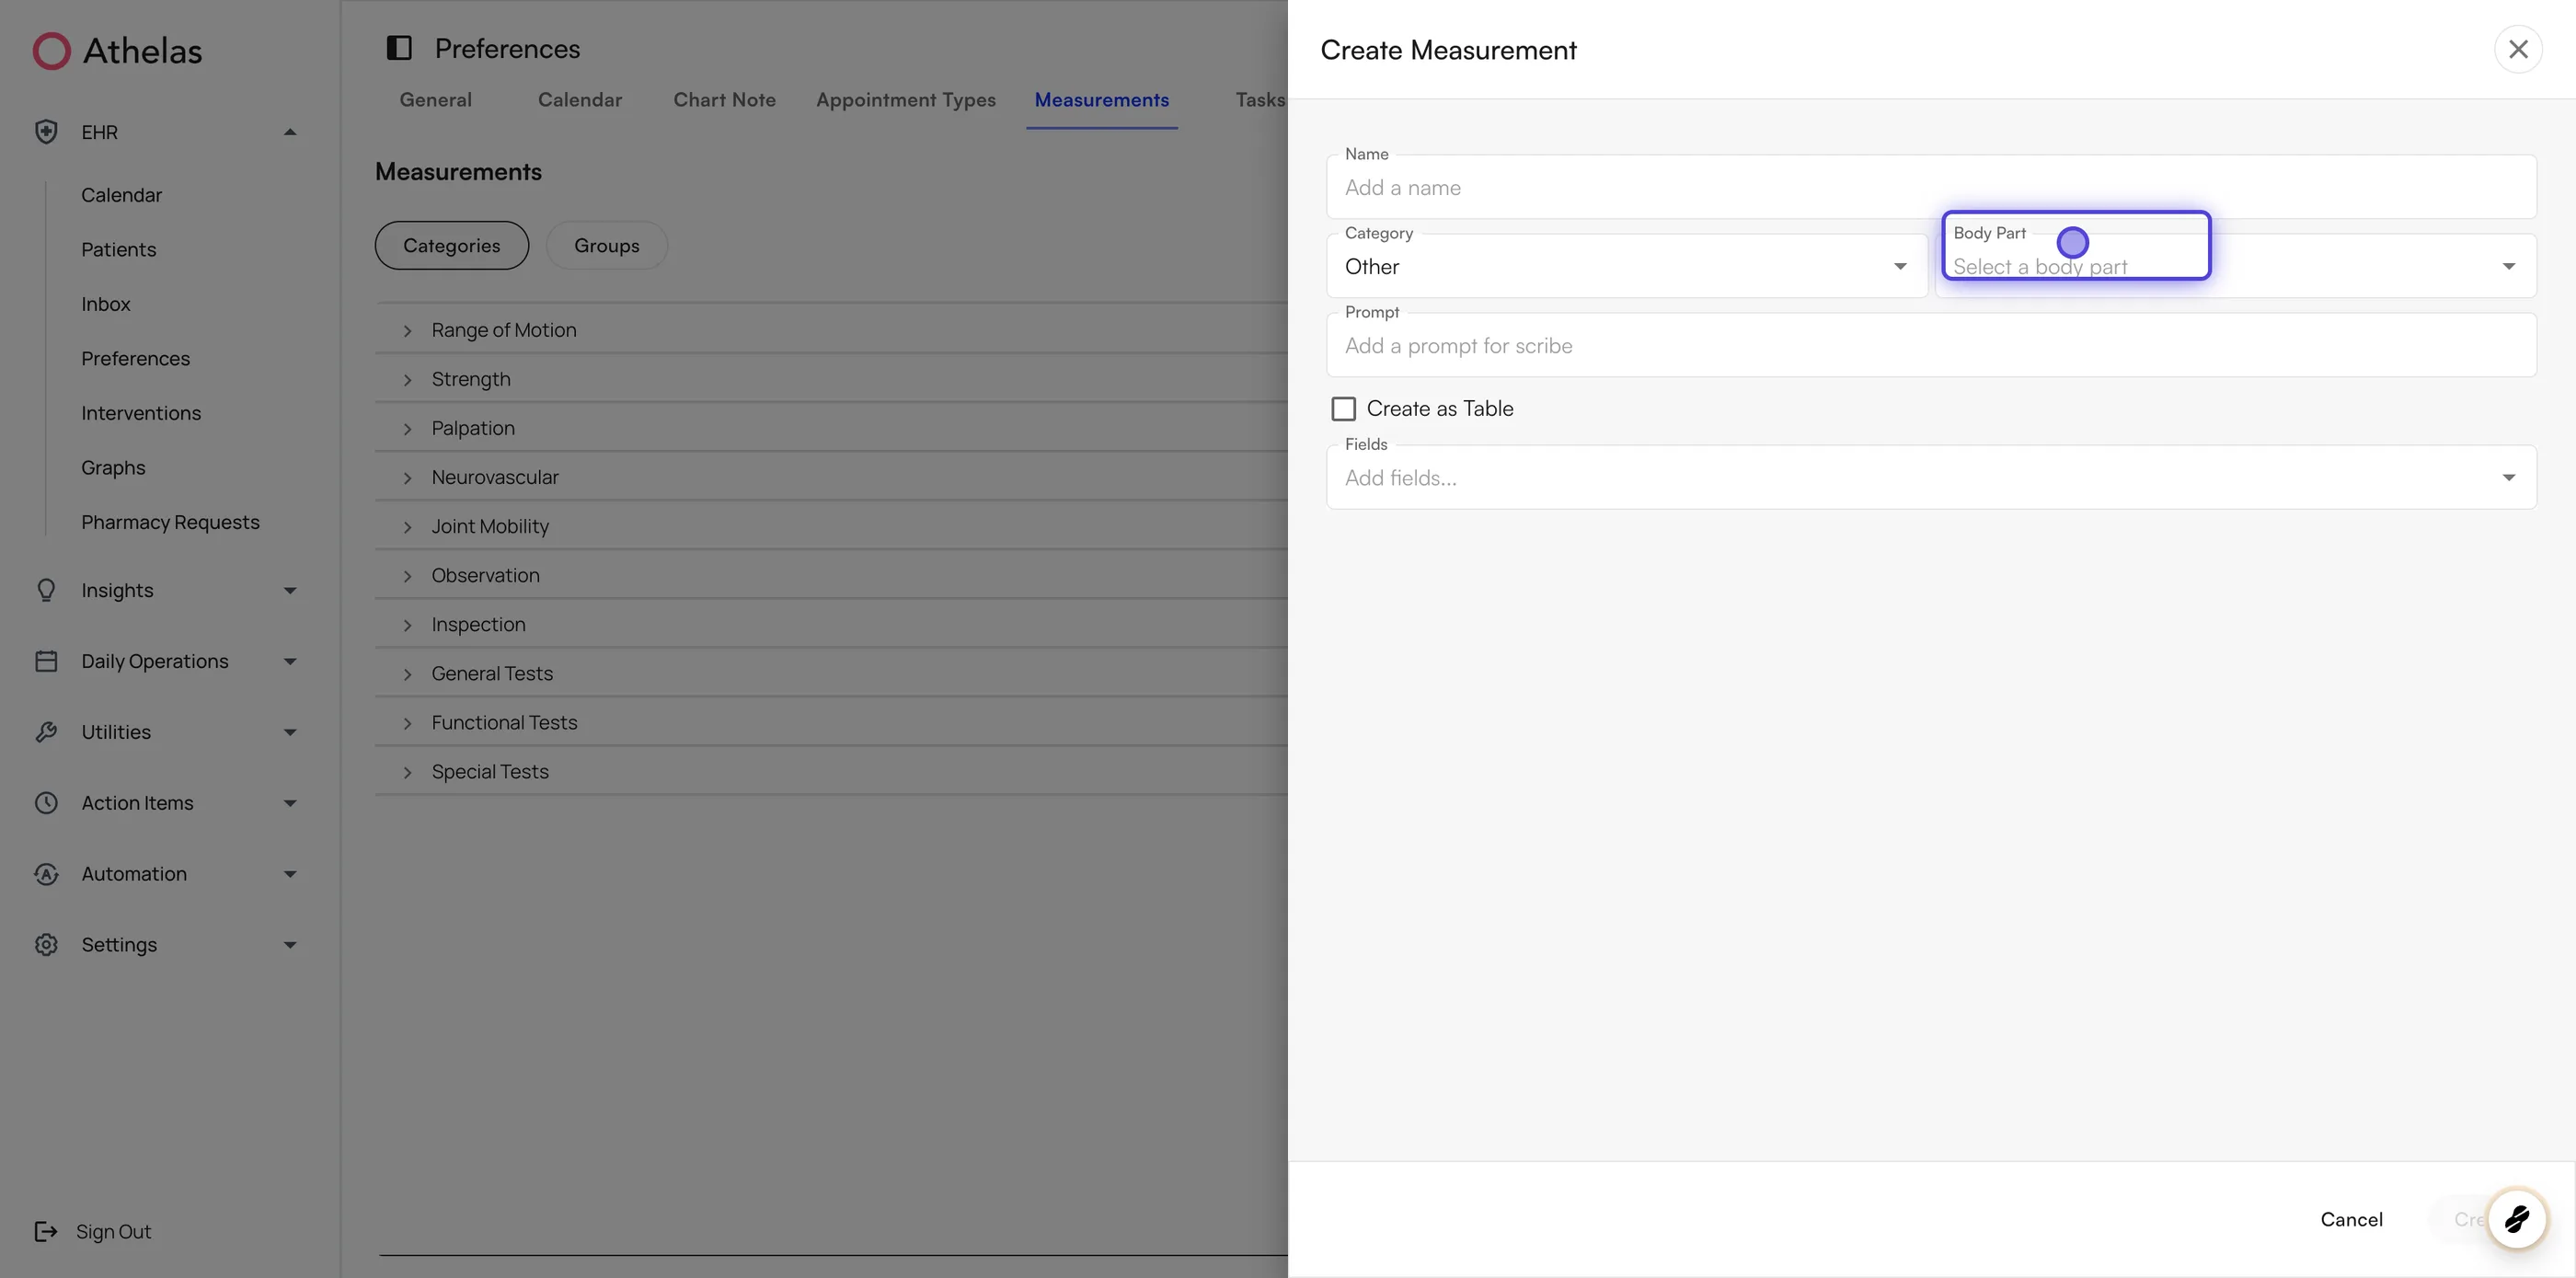
Task: Select the Groups pill button
Action: click(x=606, y=245)
